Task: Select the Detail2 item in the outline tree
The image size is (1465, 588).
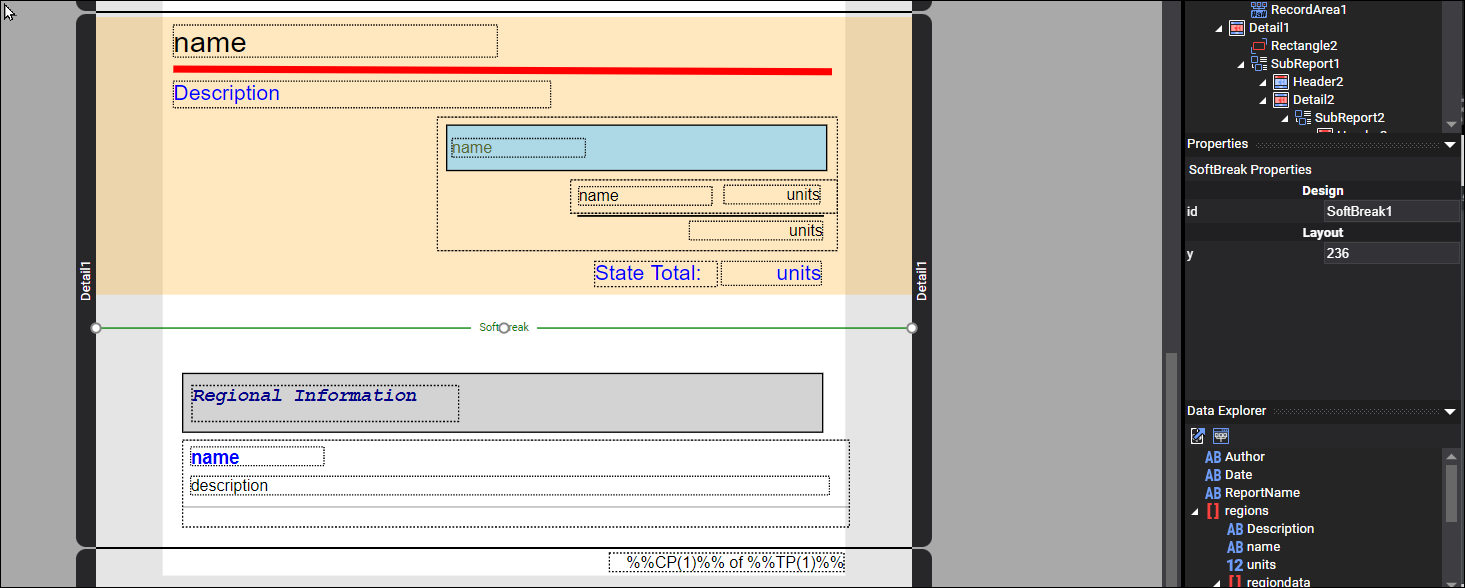Action: 1313,100
